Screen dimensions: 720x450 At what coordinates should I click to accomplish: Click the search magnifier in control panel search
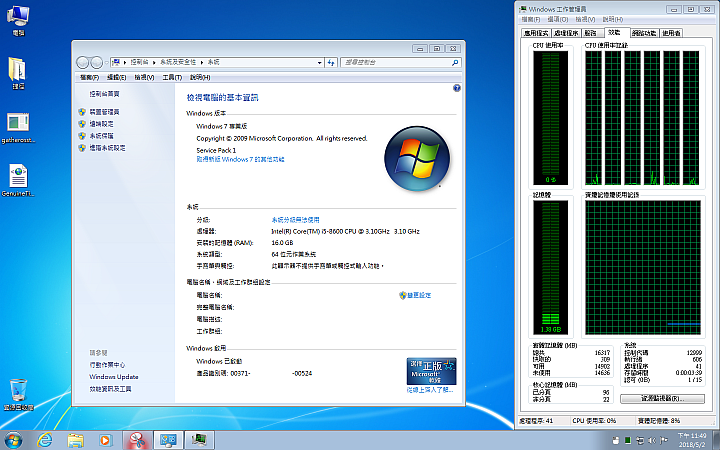coord(455,62)
